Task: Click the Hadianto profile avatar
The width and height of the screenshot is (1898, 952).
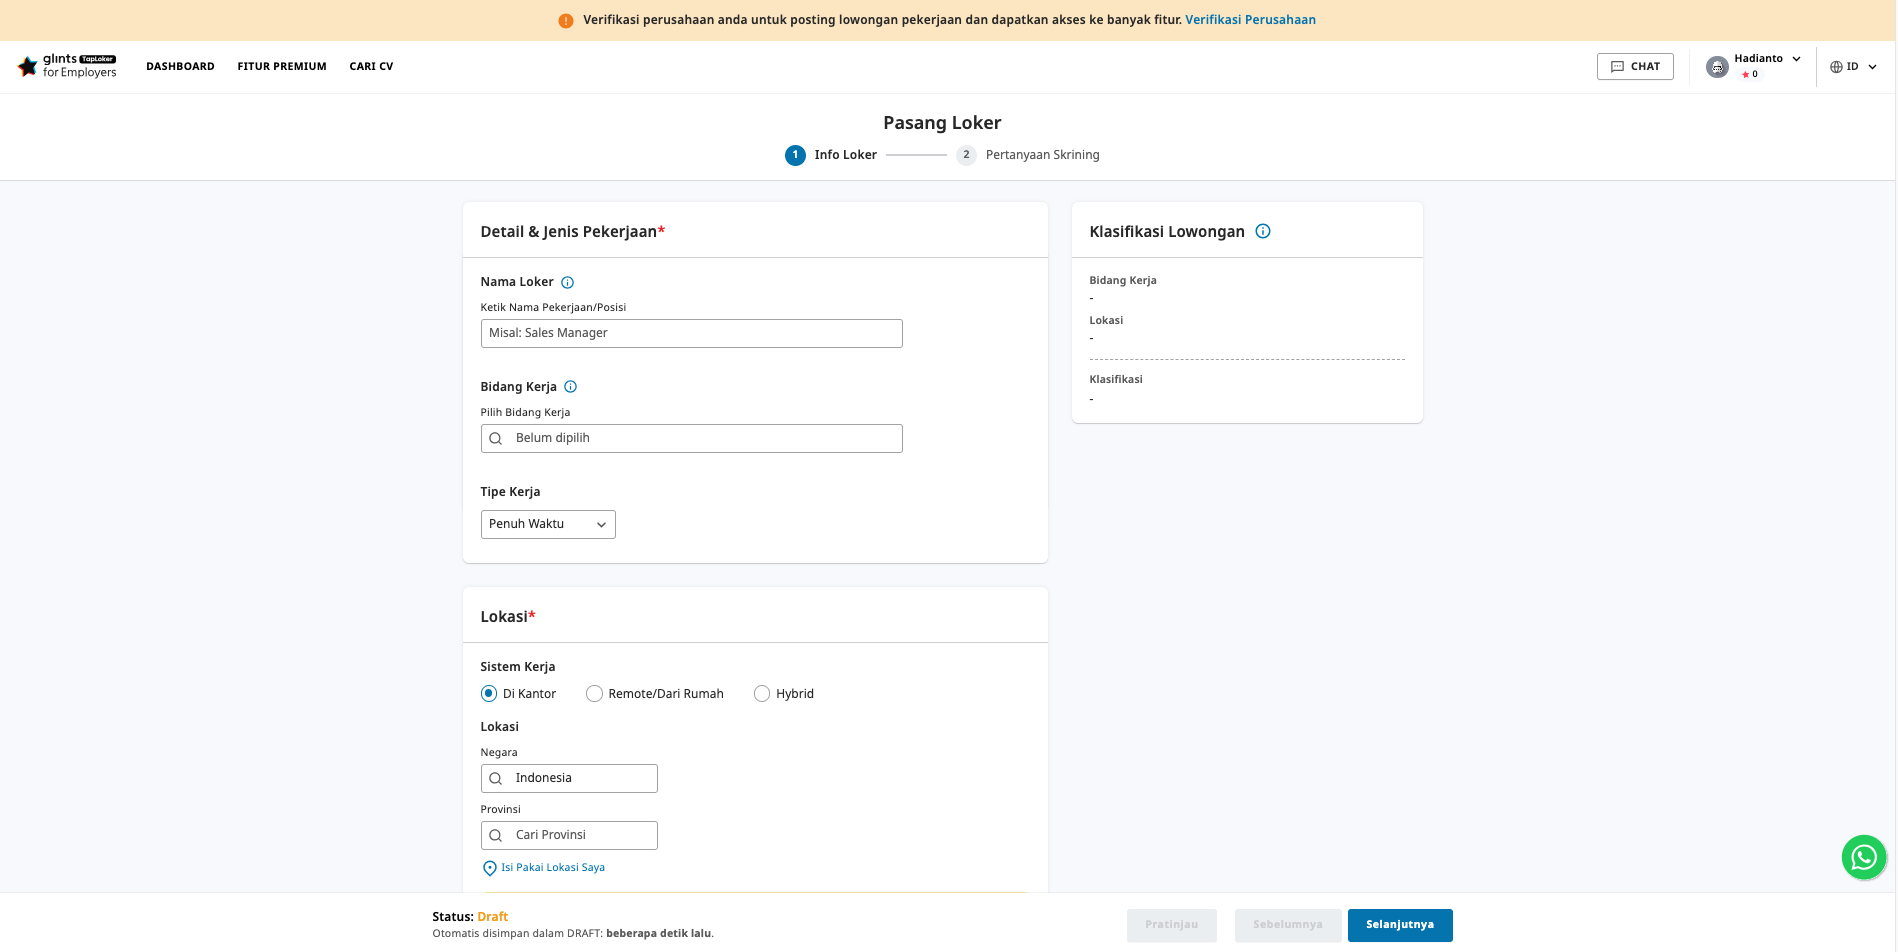Action: 1717,67
